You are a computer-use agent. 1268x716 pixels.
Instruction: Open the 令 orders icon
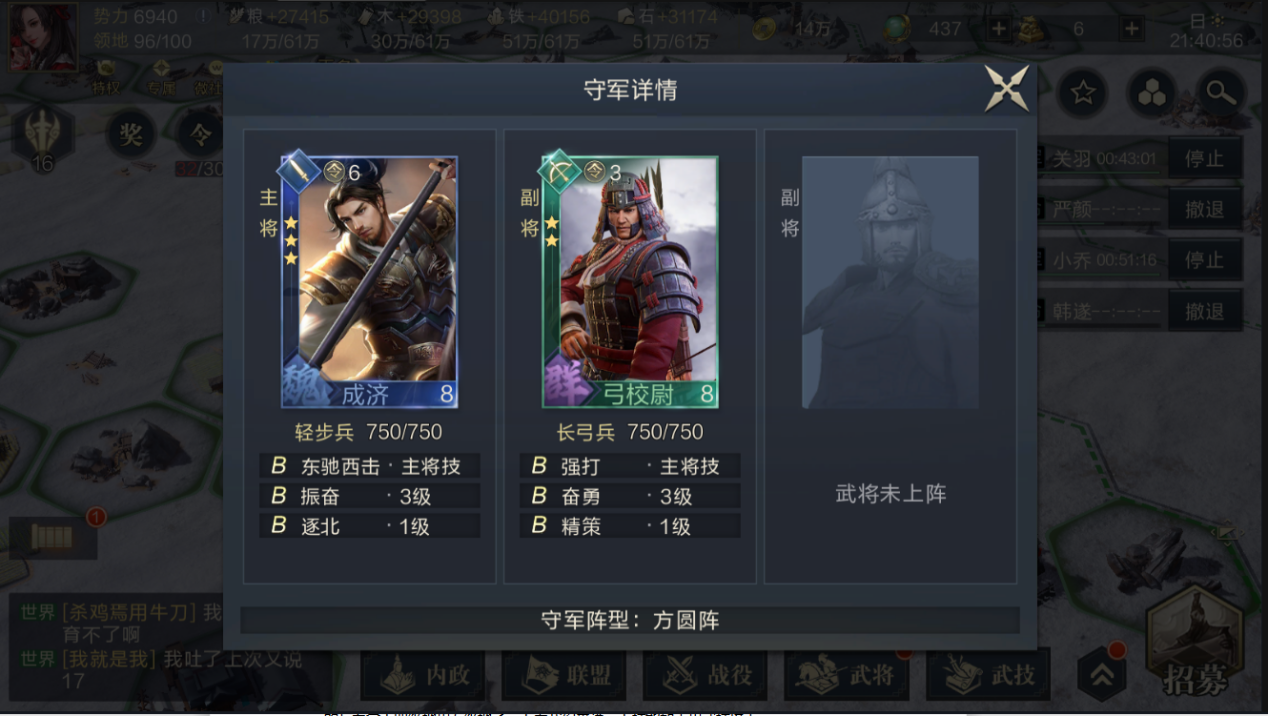(x=200, y=134)
